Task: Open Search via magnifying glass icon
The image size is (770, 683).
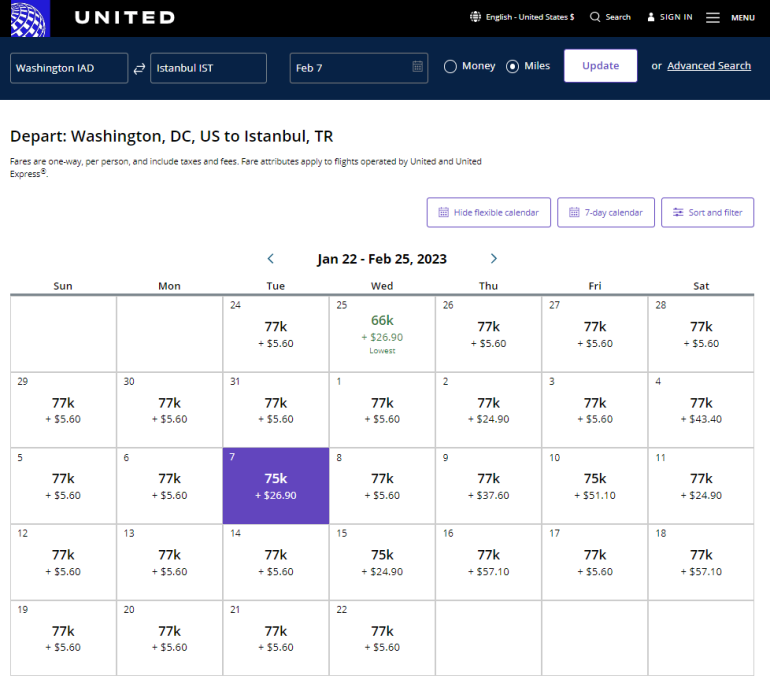Action: point(595,17)
